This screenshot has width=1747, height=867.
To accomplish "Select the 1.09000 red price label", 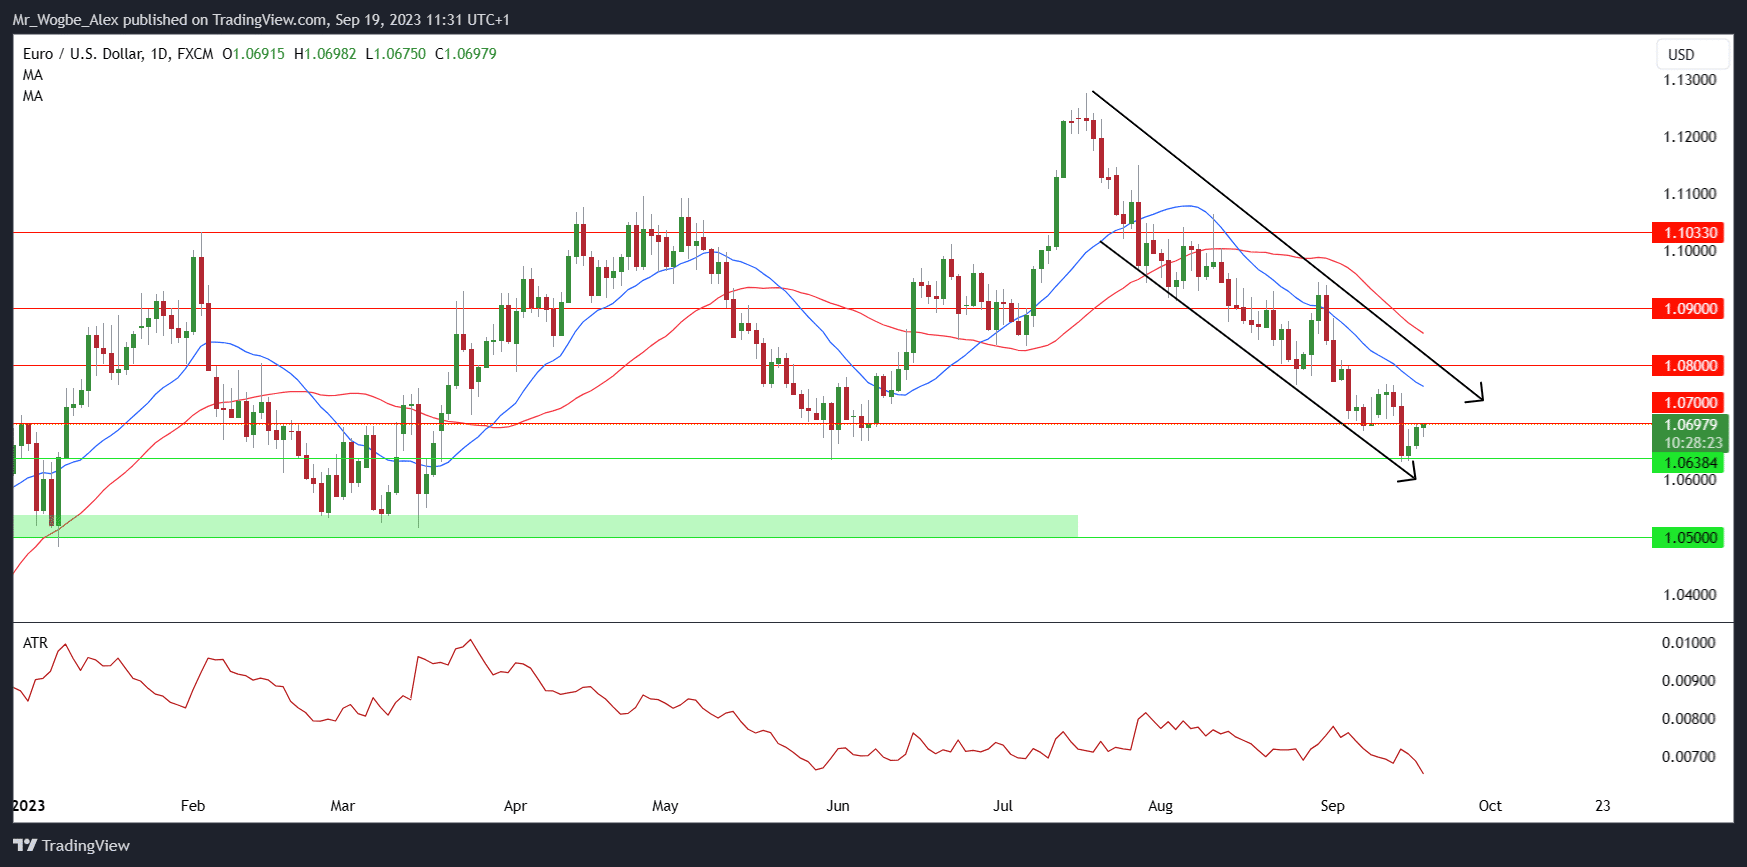I will 1688,309.
